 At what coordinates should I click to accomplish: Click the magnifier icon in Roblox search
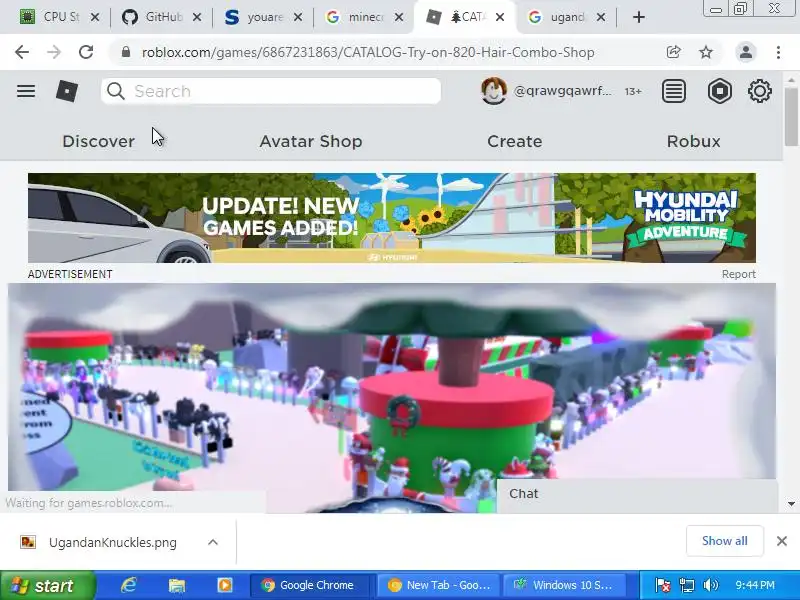pos(116,91)
